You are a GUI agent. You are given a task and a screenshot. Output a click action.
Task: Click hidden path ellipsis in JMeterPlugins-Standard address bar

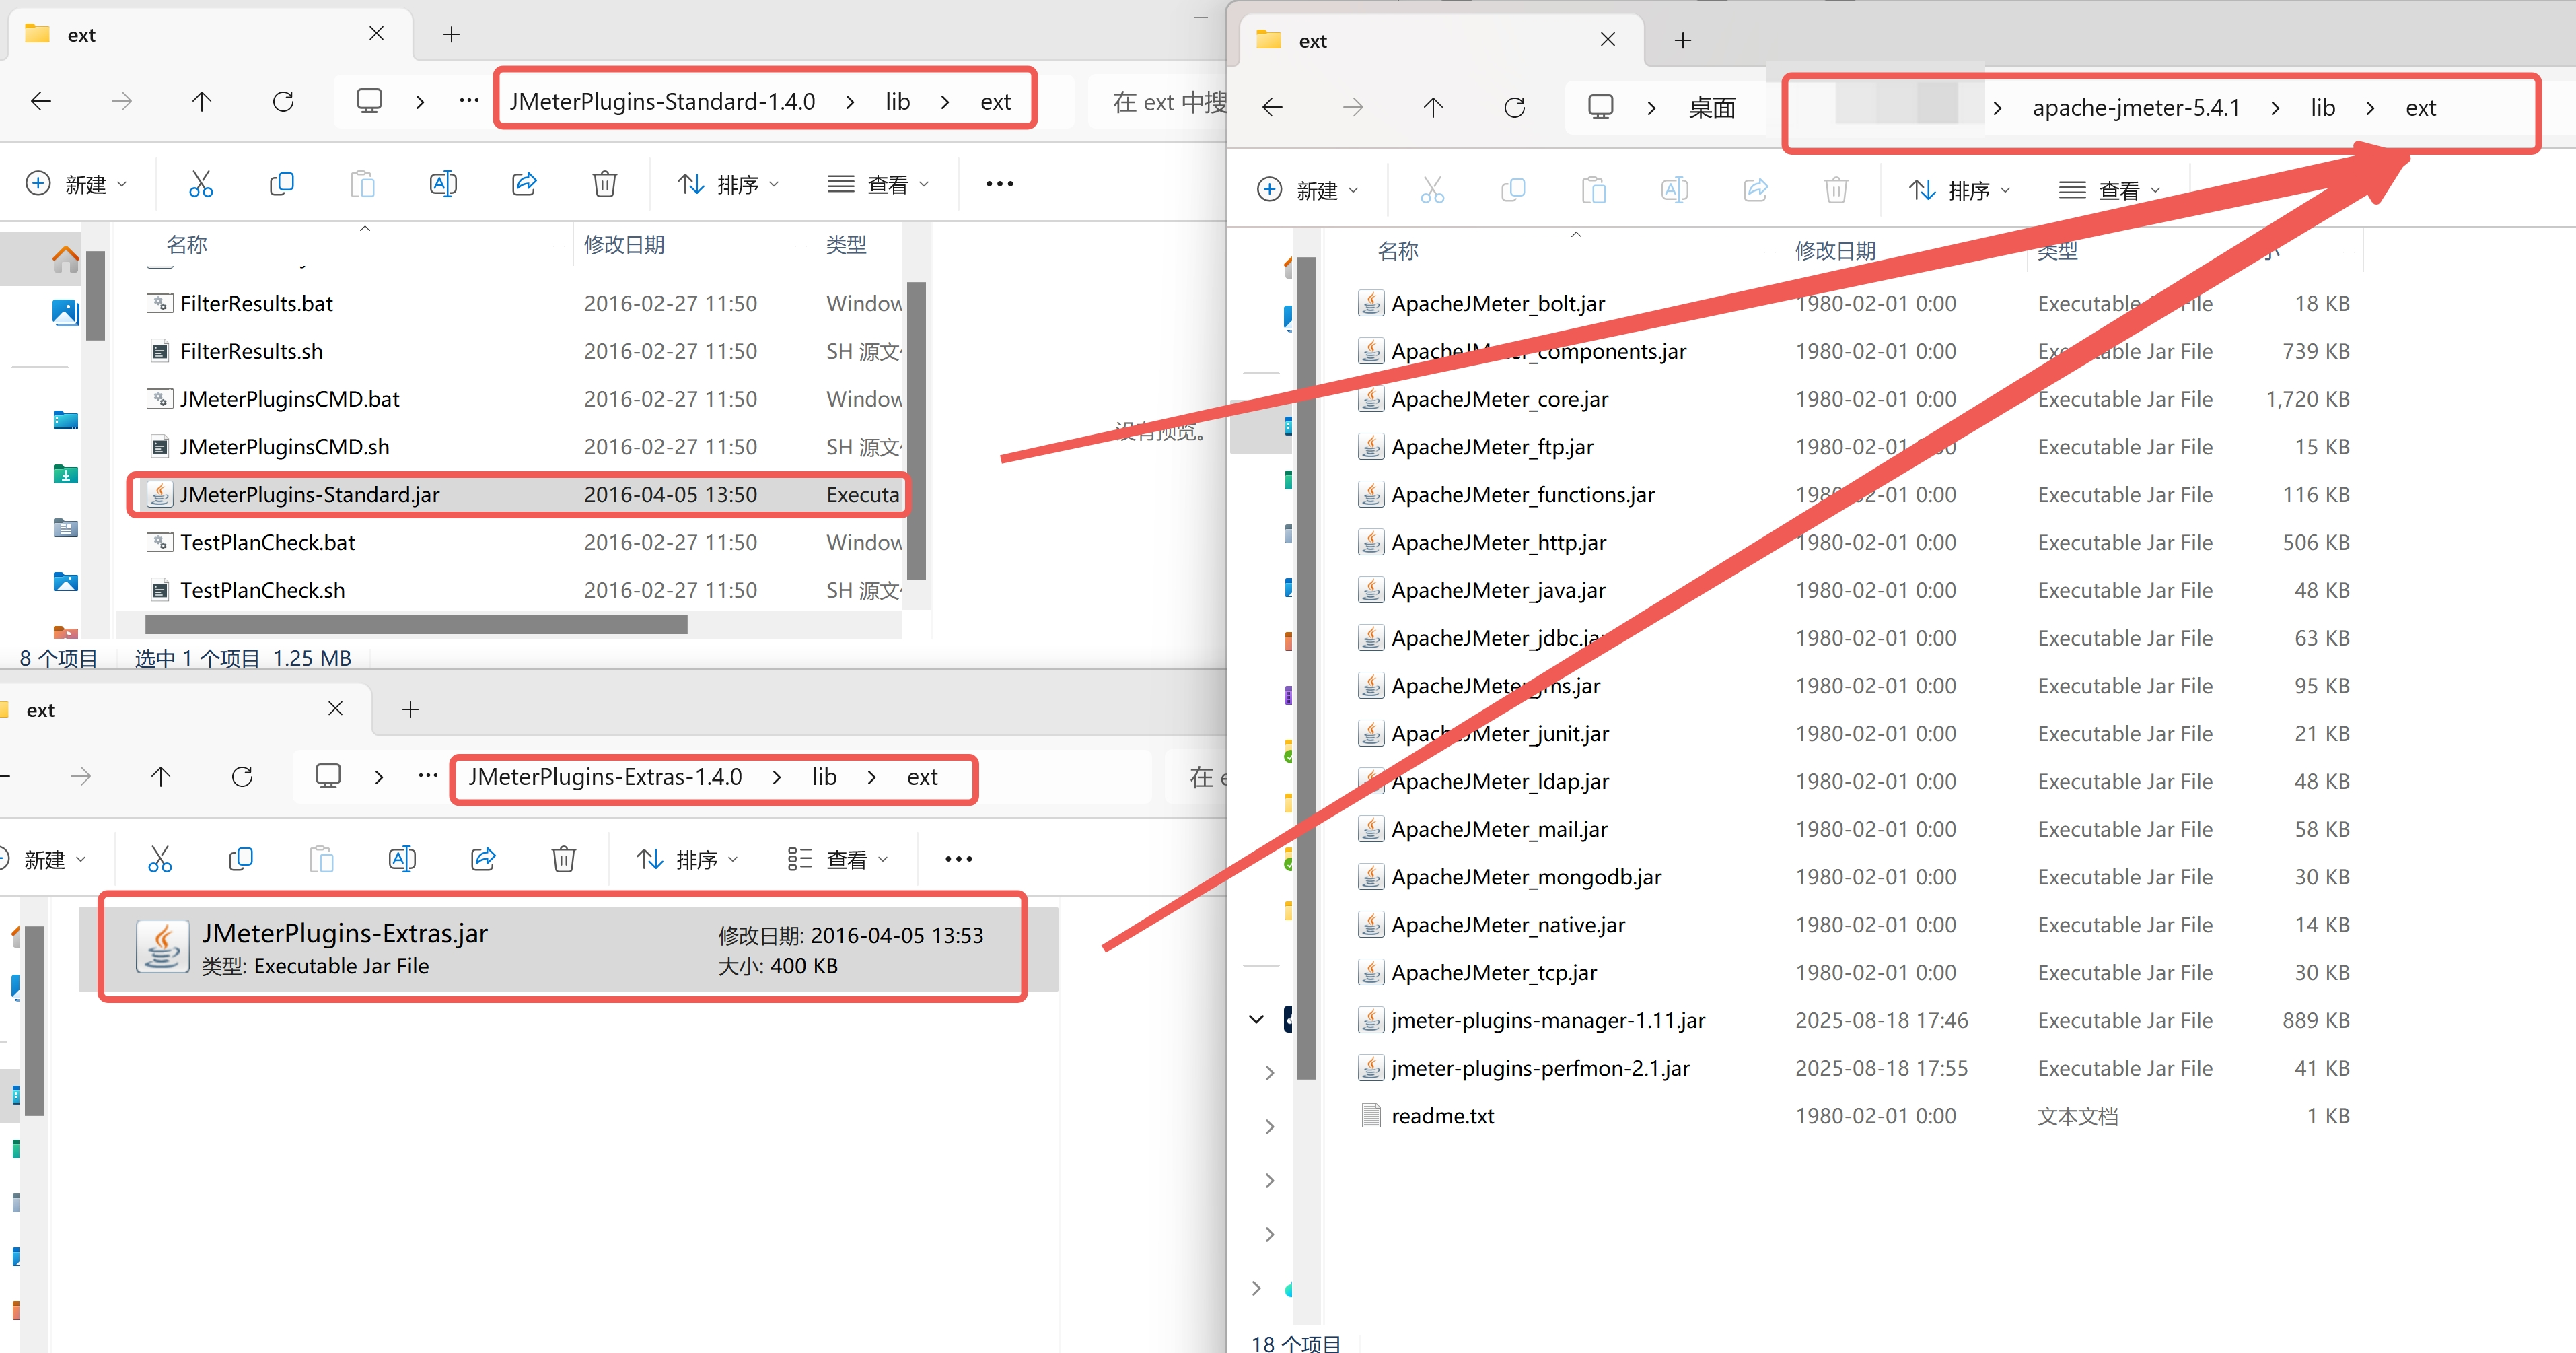pyautogui.click(x=469, y=101)
